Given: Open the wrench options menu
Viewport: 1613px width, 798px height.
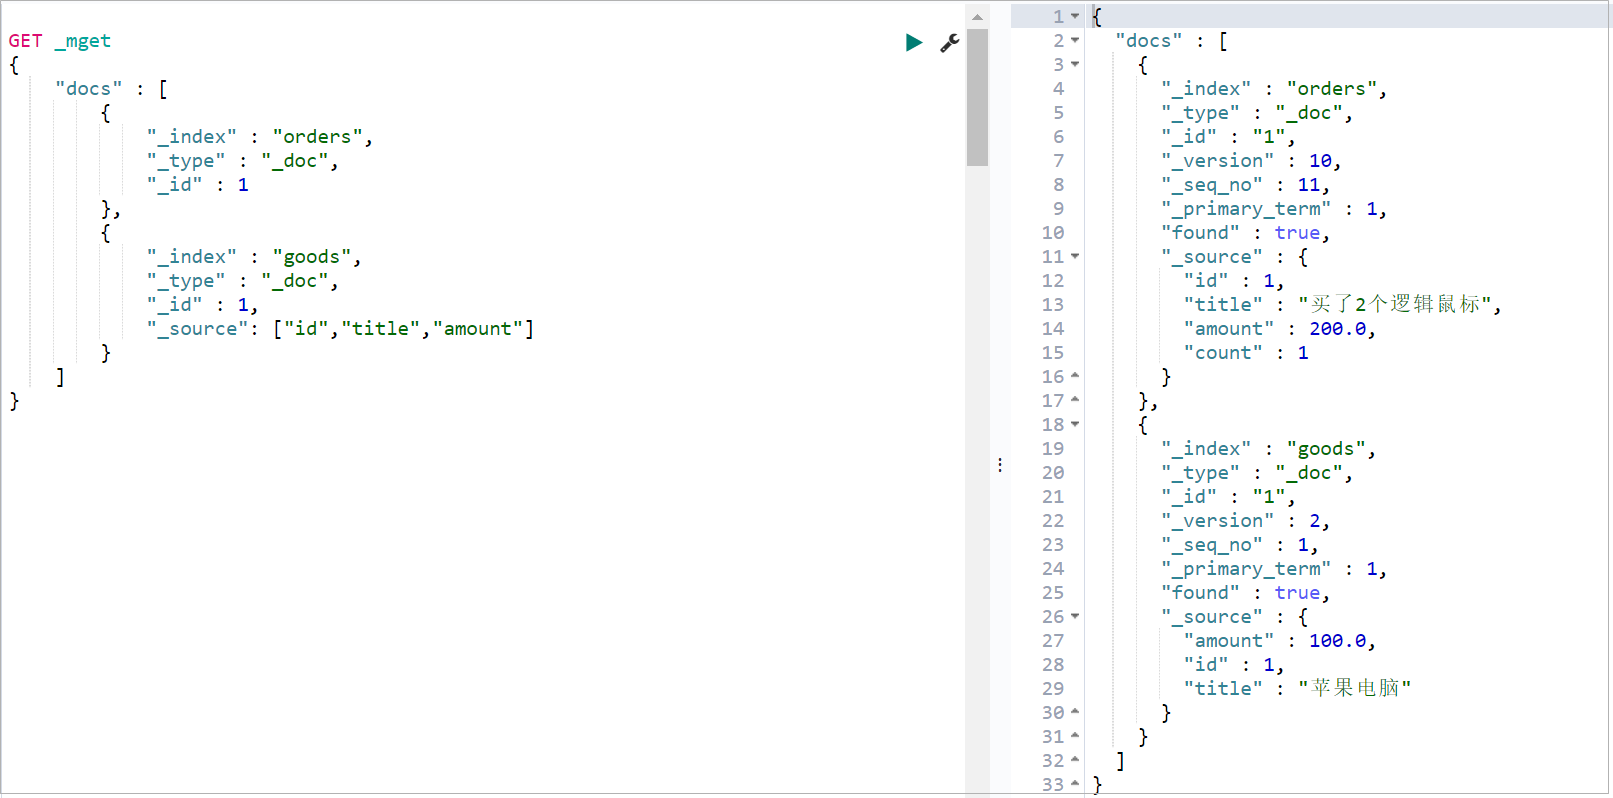Looking at the screenshot, I should (949, 42).
